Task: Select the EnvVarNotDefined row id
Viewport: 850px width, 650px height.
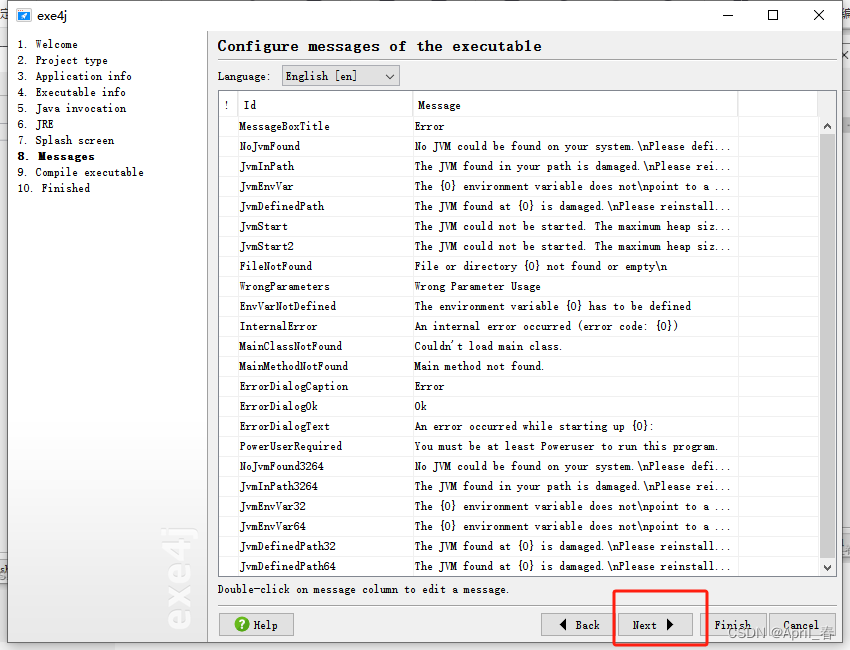Action: point(287,306)
